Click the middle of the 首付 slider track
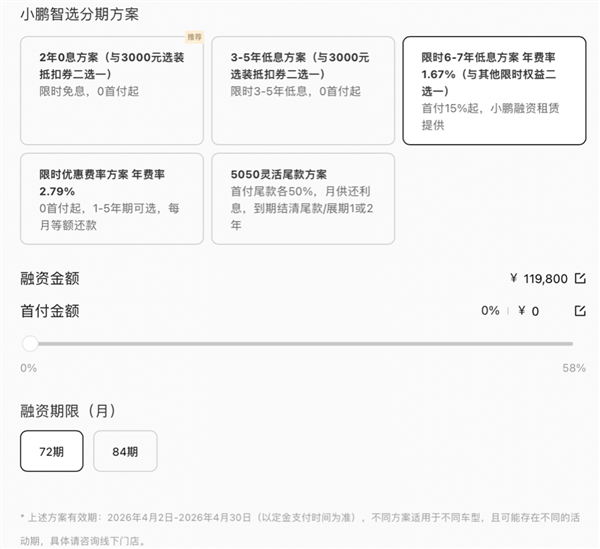Viewport: 600px width, 549px height. click(x=301, y=343)
